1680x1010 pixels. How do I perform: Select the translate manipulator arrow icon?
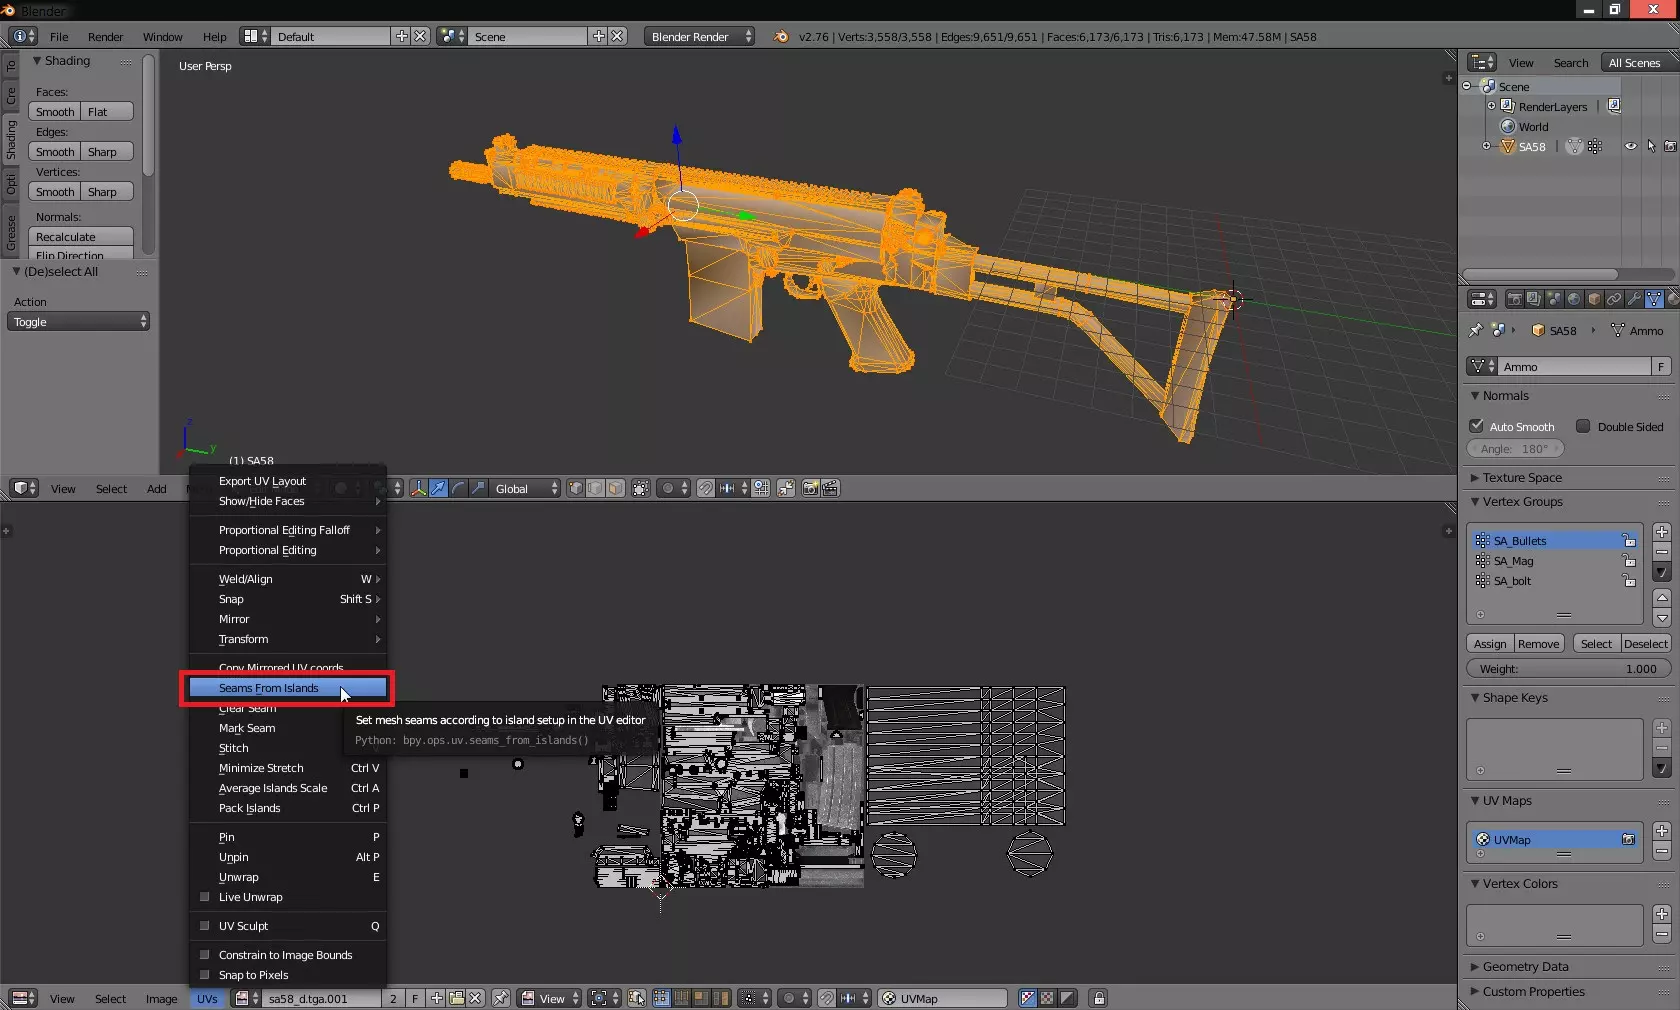click(x=438, y=488)
